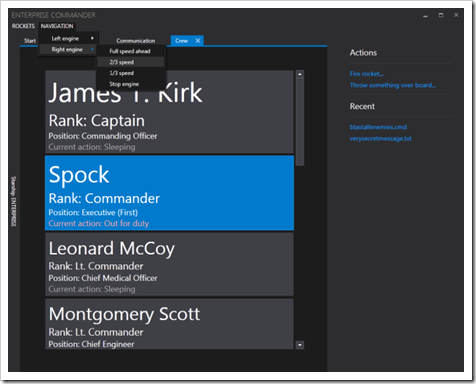Screen dimensions: 476x384
Task: Click Position: Chief Engineer text
Action: (x=91, y=344)
